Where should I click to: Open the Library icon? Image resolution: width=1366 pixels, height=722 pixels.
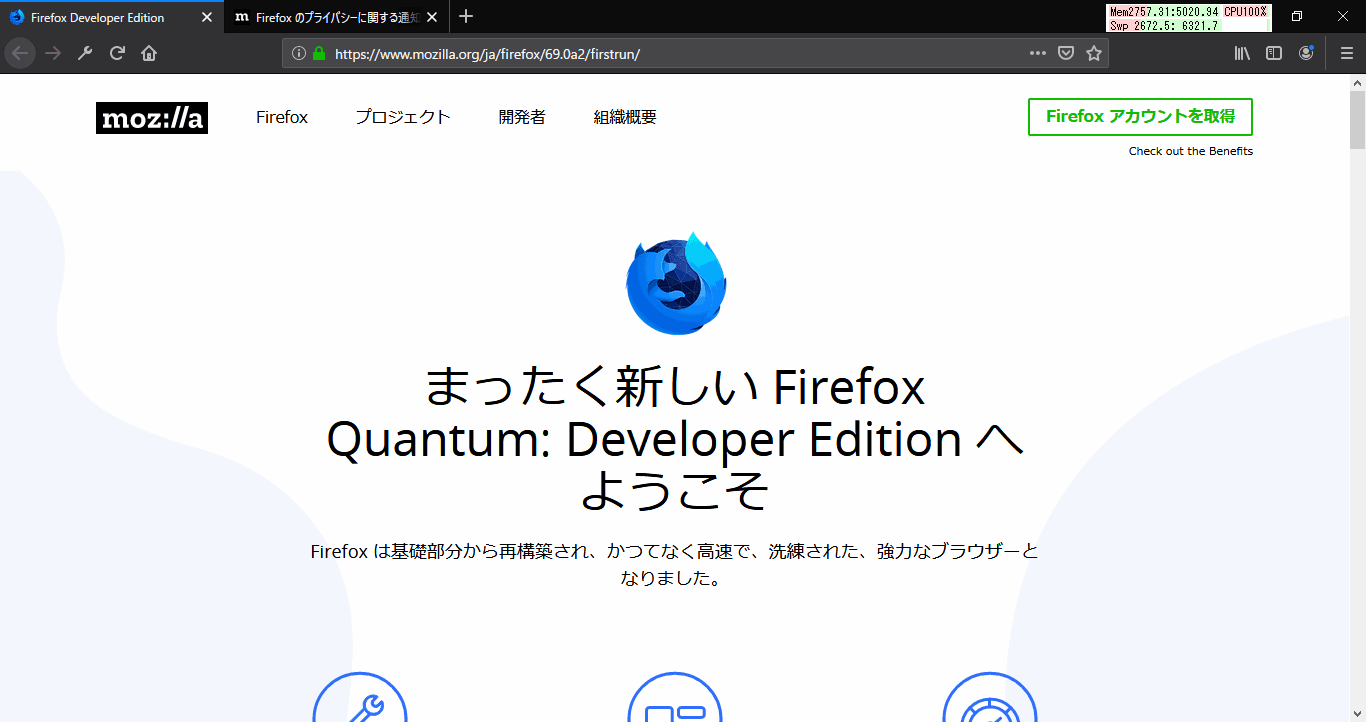[1242, 53]
